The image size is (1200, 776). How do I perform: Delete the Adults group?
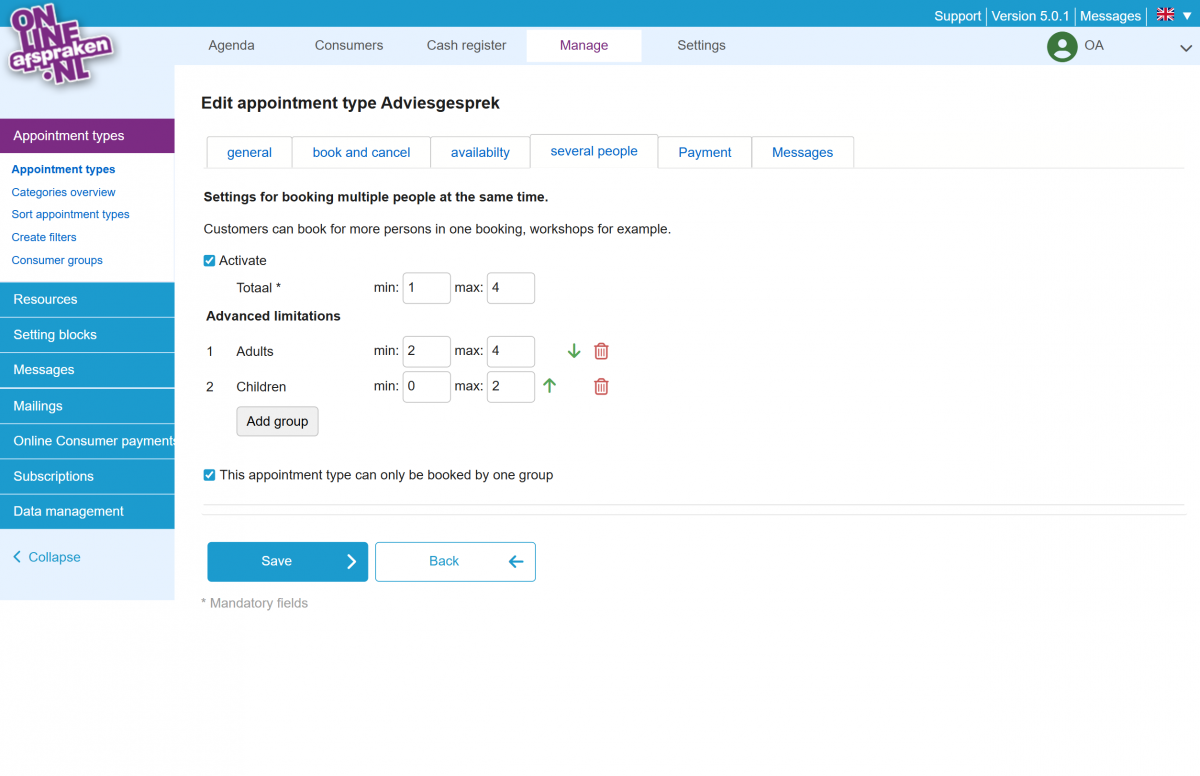tap(601, 351)
